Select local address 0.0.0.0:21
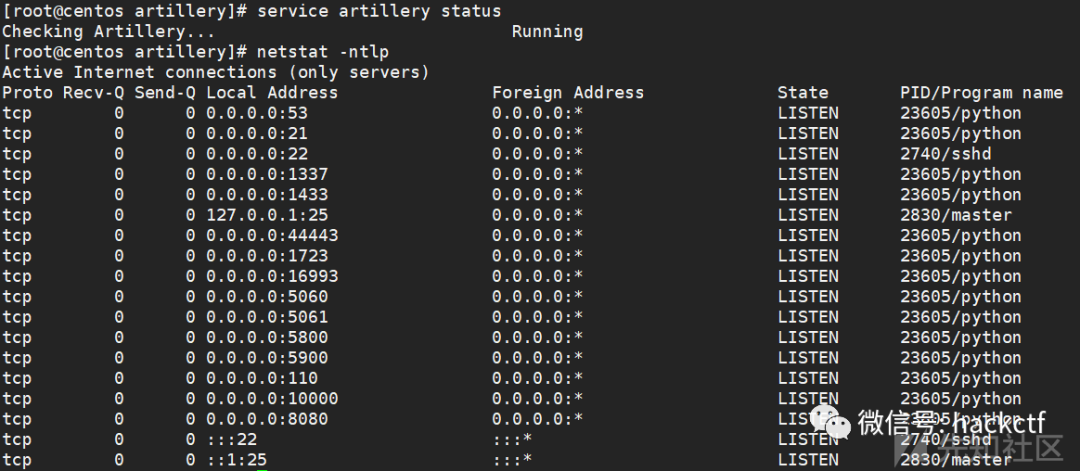 [257, 133]
